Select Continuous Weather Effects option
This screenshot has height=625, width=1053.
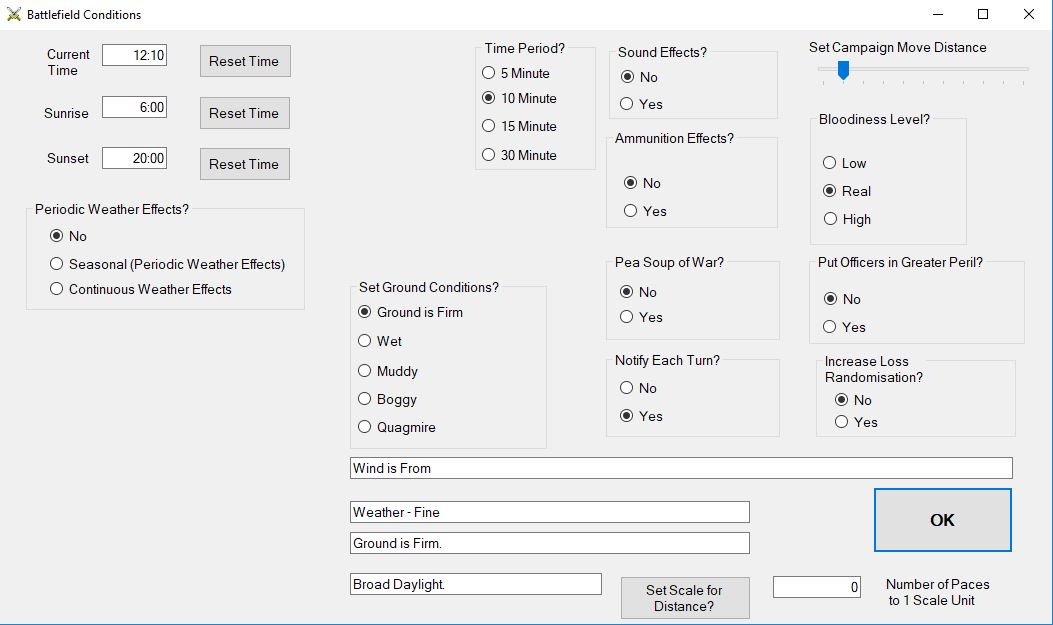click(57, 289)
